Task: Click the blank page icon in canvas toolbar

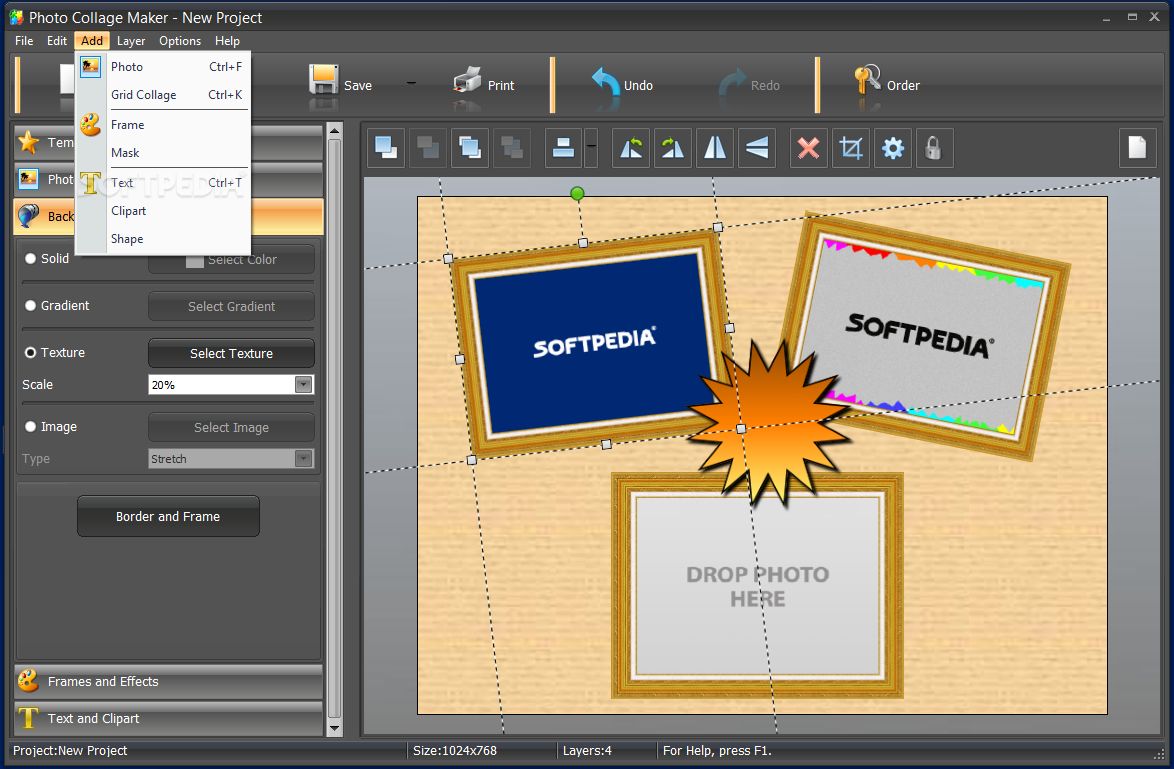Action: 1137,148
